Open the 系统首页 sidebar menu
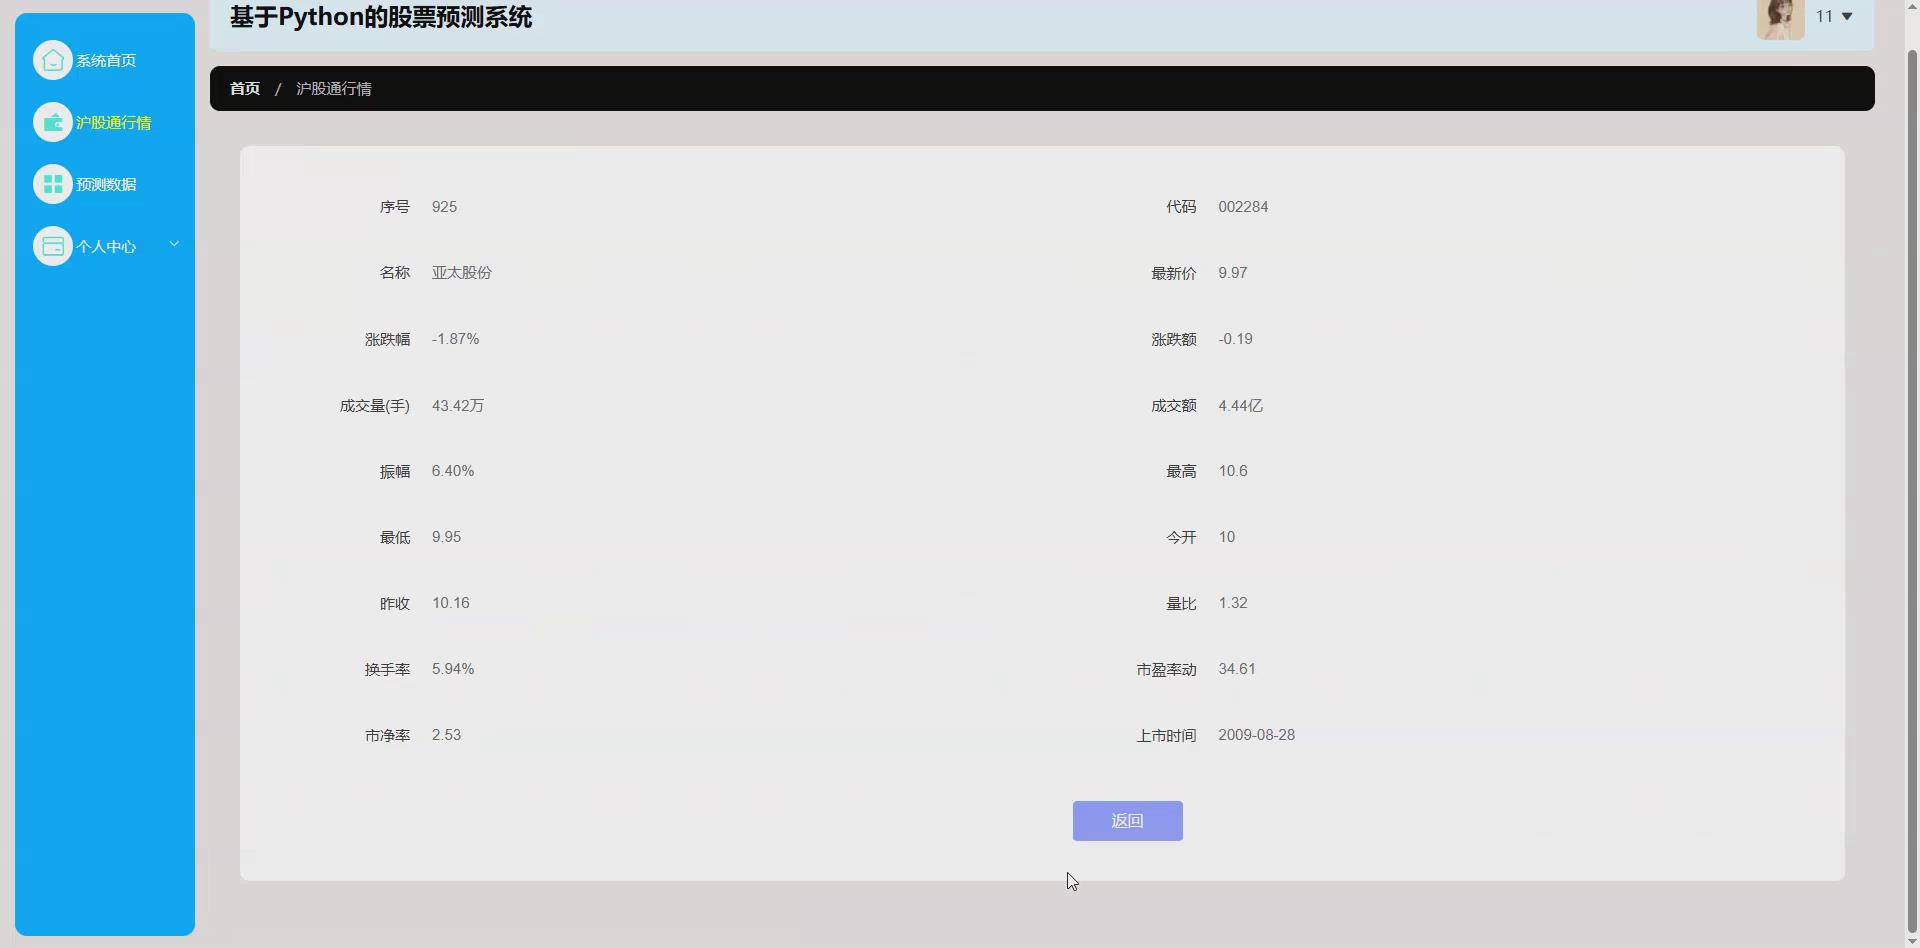Viewport: 1920px width, 948px height. [105, 60]
